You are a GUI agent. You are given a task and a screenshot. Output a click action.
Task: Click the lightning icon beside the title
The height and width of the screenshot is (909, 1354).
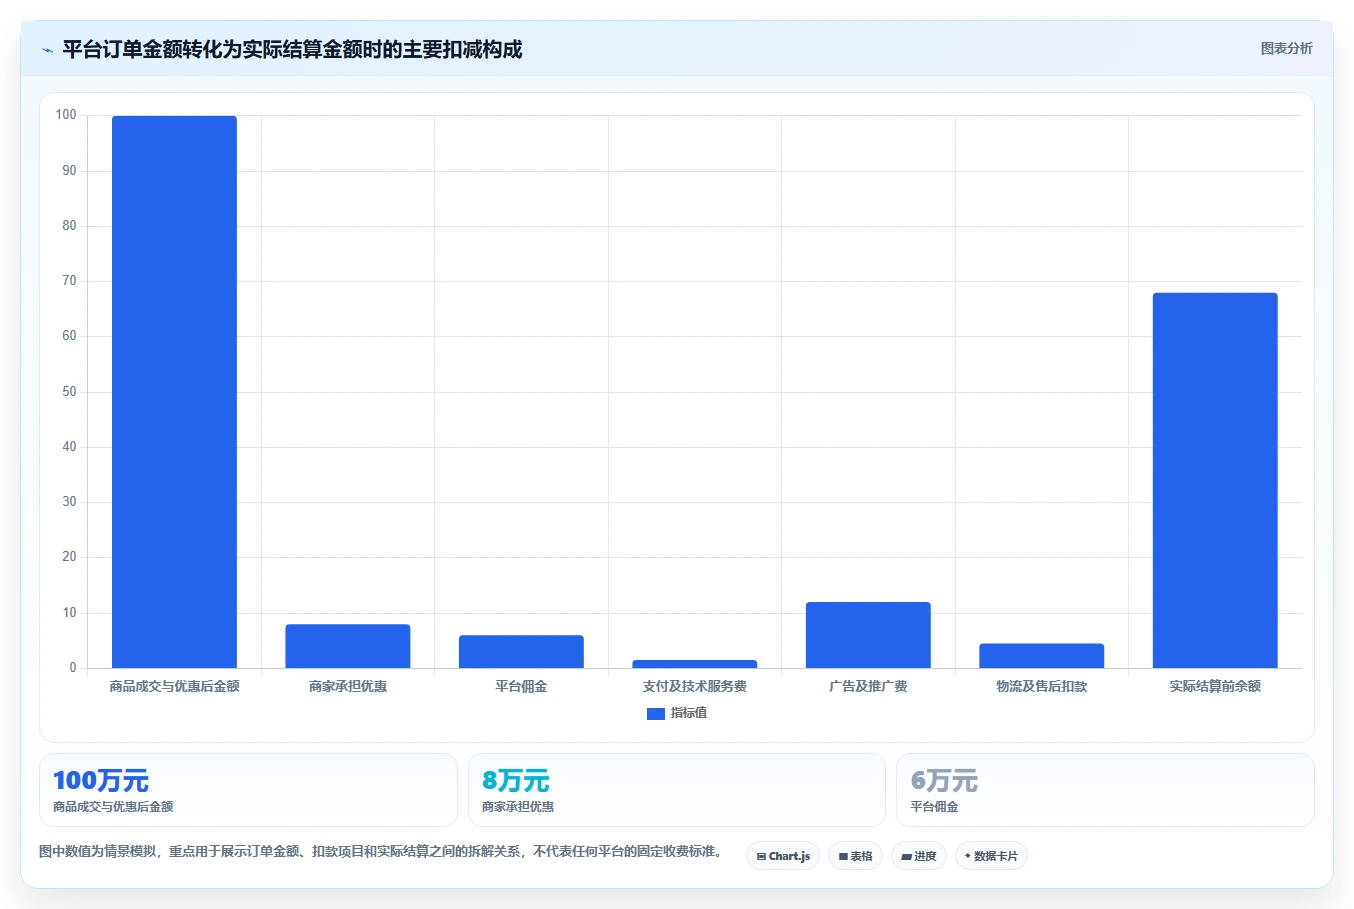pos(47,50)
